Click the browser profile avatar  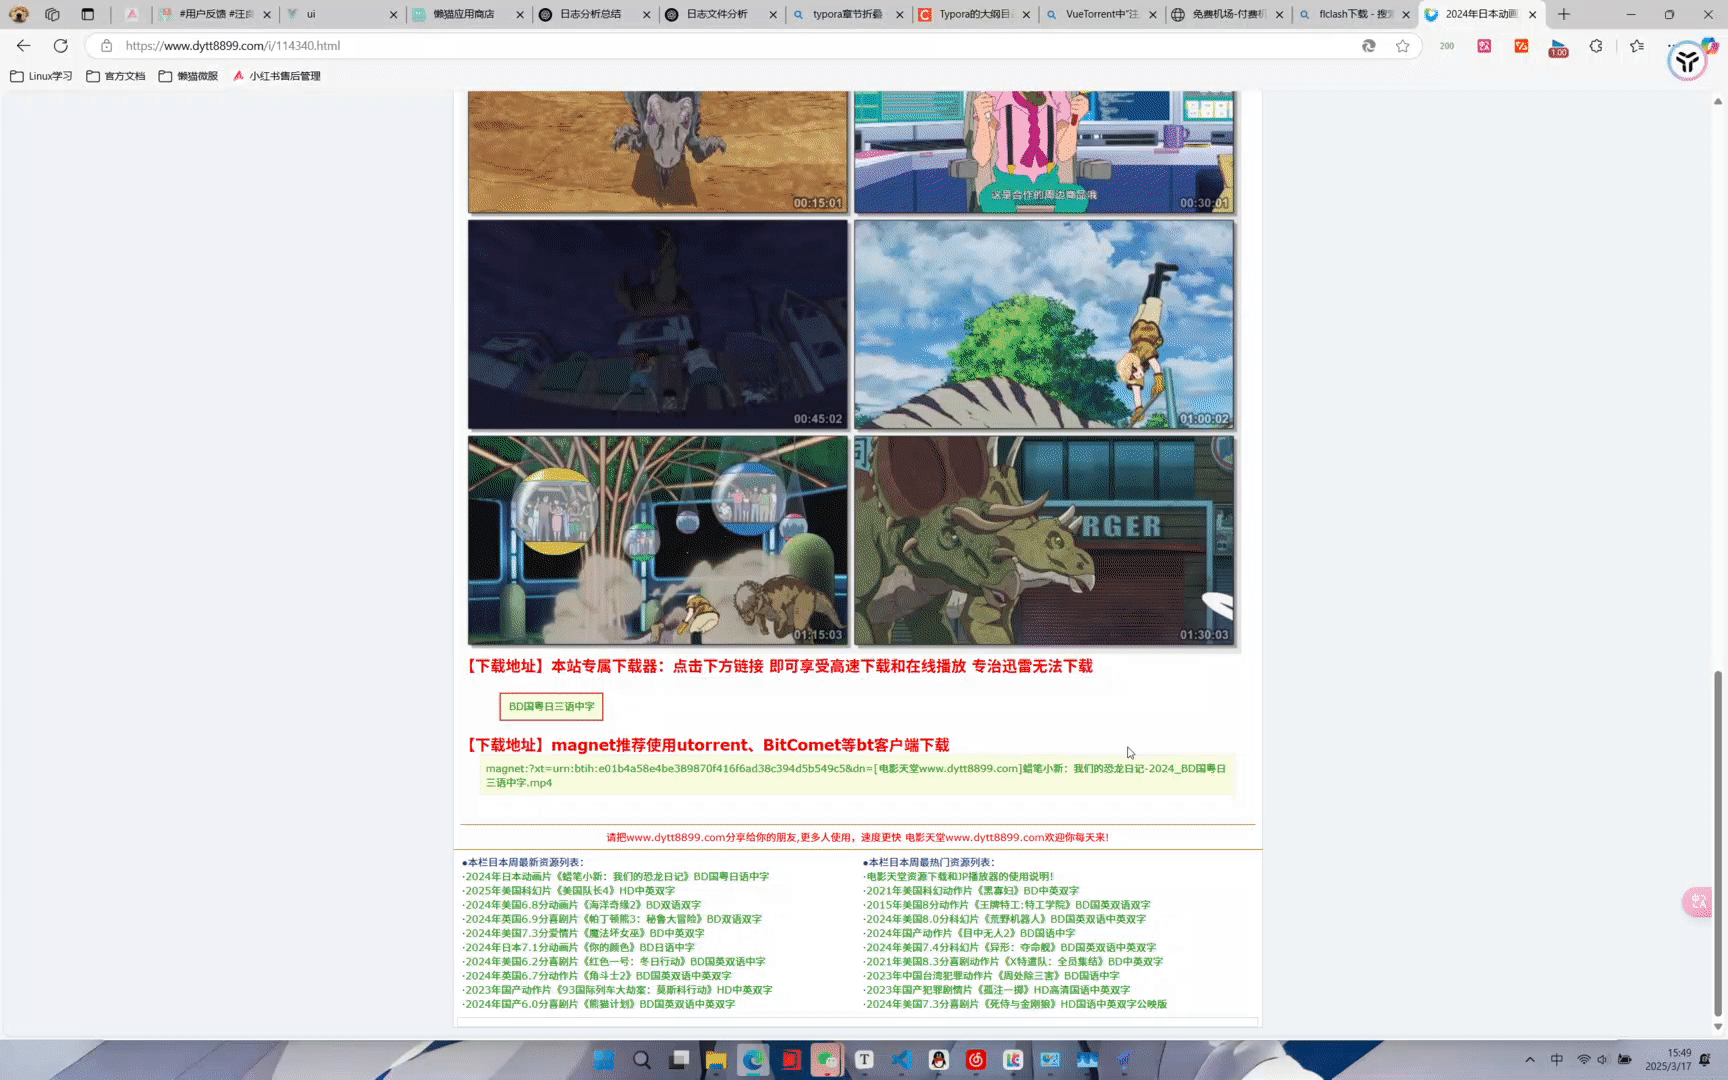[x=18, y=14]
